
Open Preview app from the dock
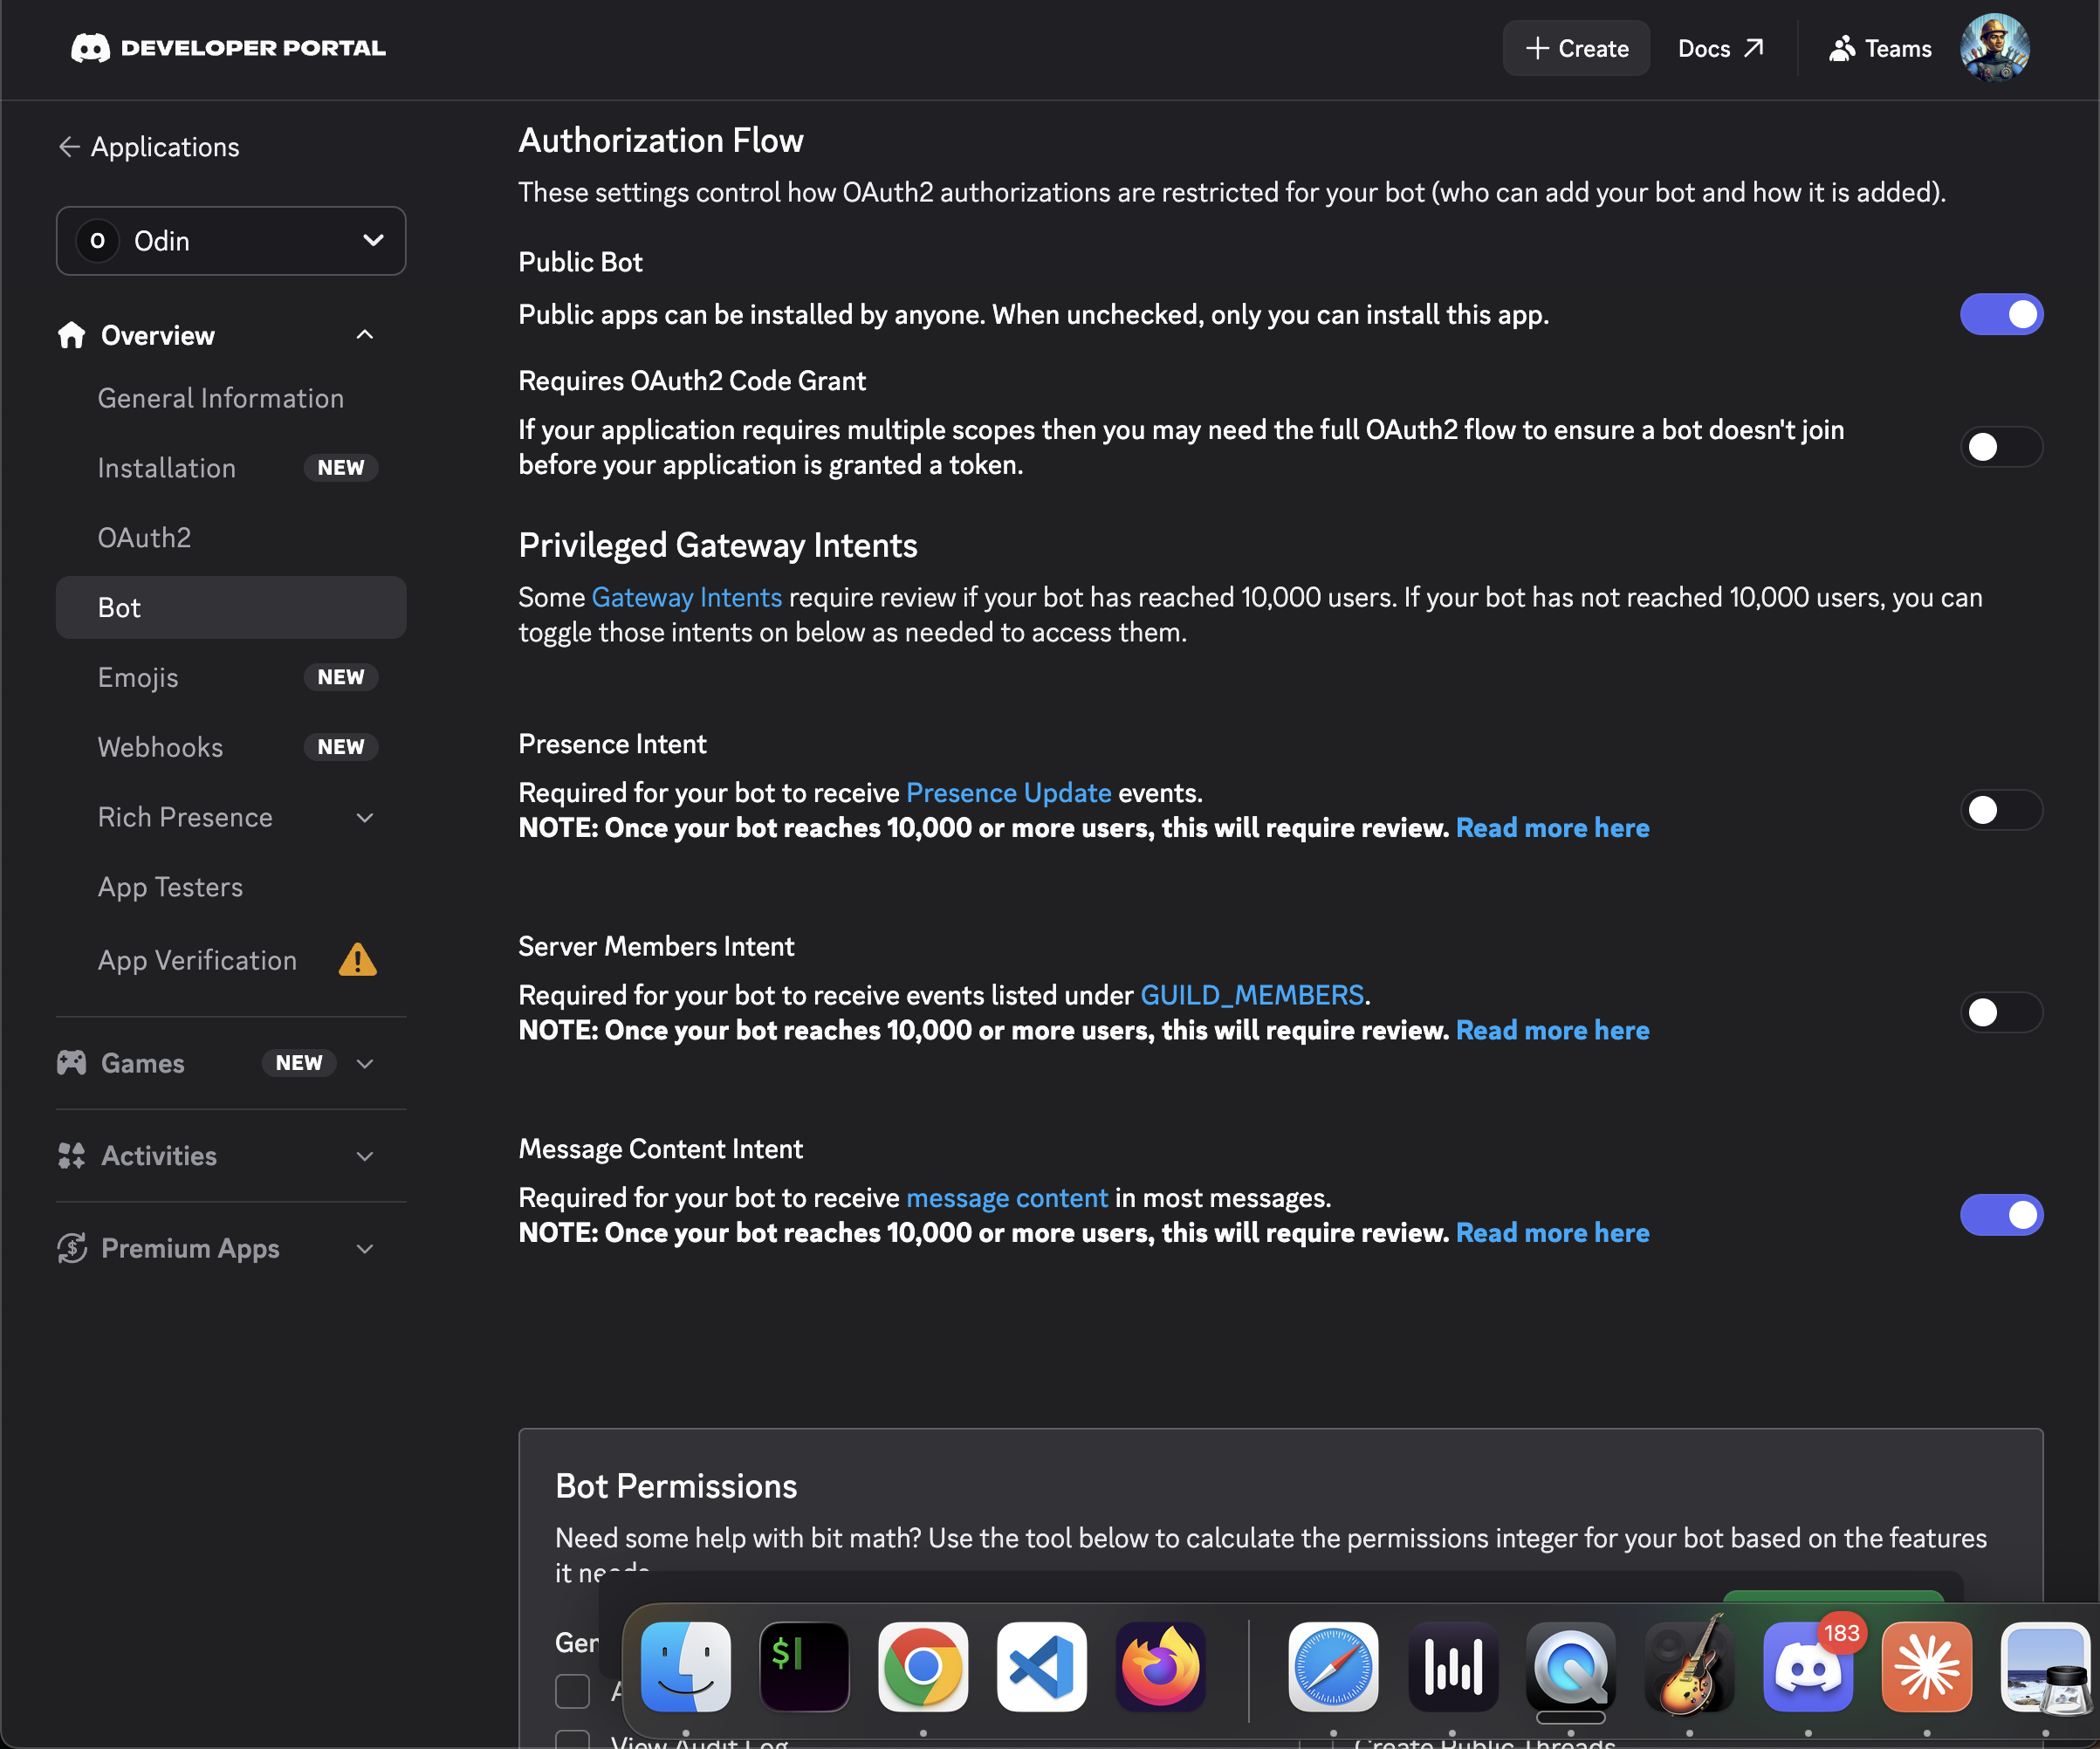(x=2046, y=1666)
